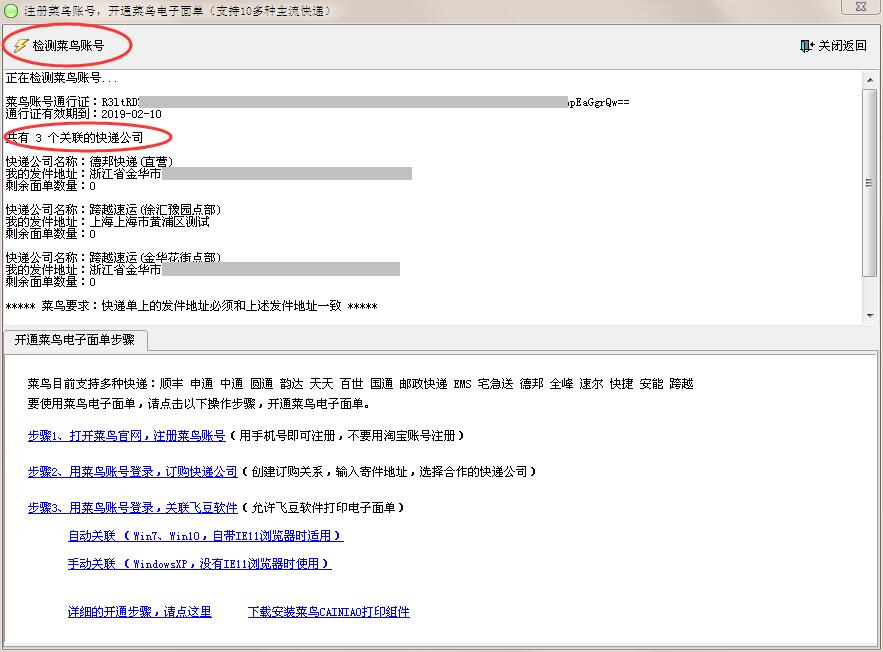Screen dimensions: 883x652
Task: Click the 下载安装菜鸟CAINIAO打印组件 link
Action: pyautogui.click(x=328, y=612)
